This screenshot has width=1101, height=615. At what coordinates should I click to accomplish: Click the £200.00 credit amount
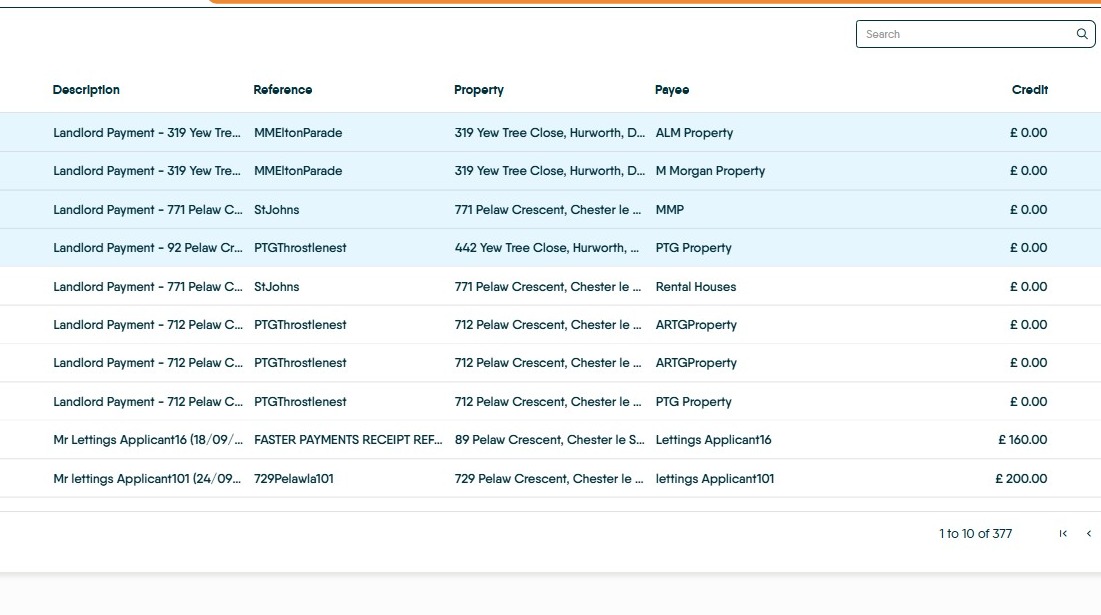(x=1021, y=479)
